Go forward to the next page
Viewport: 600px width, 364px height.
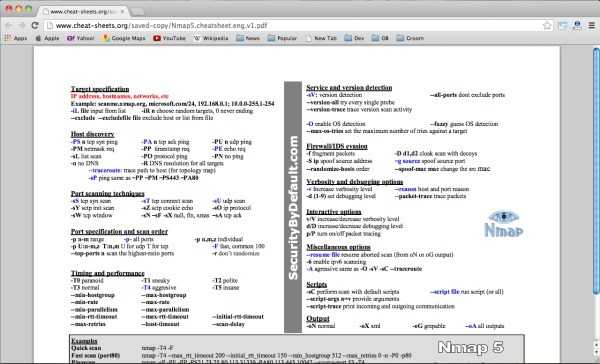click(x=22, y=26)
